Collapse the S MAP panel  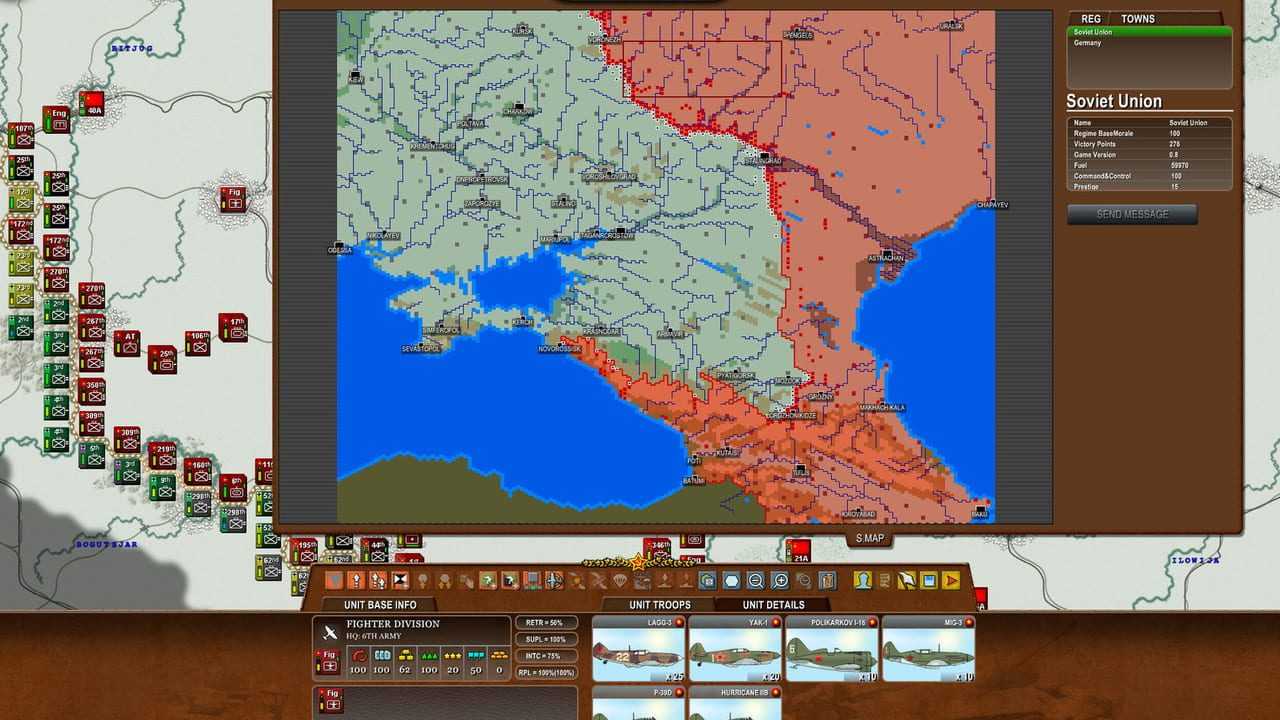(870, 539)
